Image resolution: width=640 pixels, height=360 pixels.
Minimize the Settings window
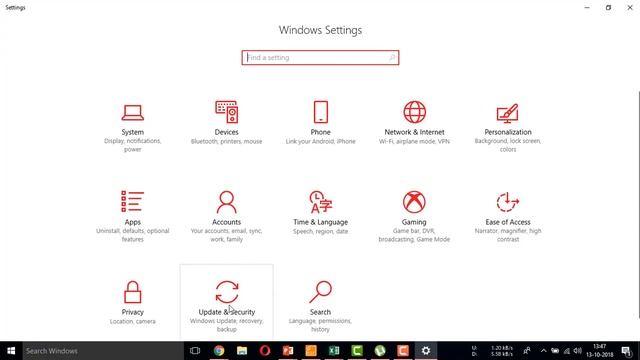[587, 7]
